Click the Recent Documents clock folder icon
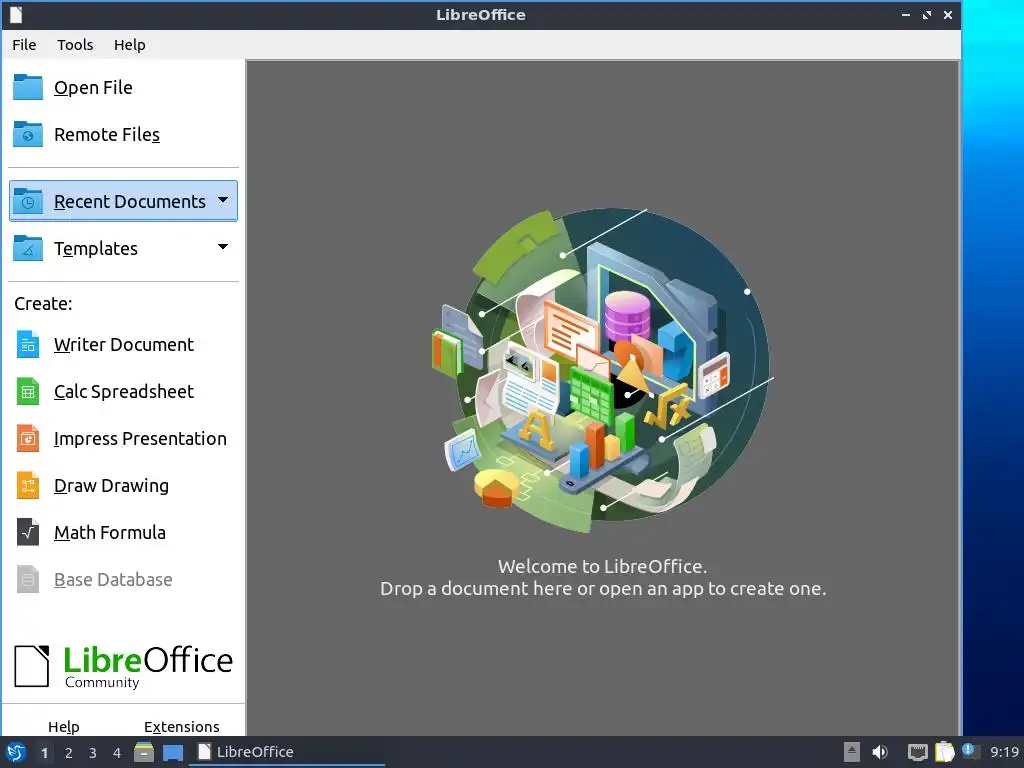 pyautogui.click(x=28, y=201)
